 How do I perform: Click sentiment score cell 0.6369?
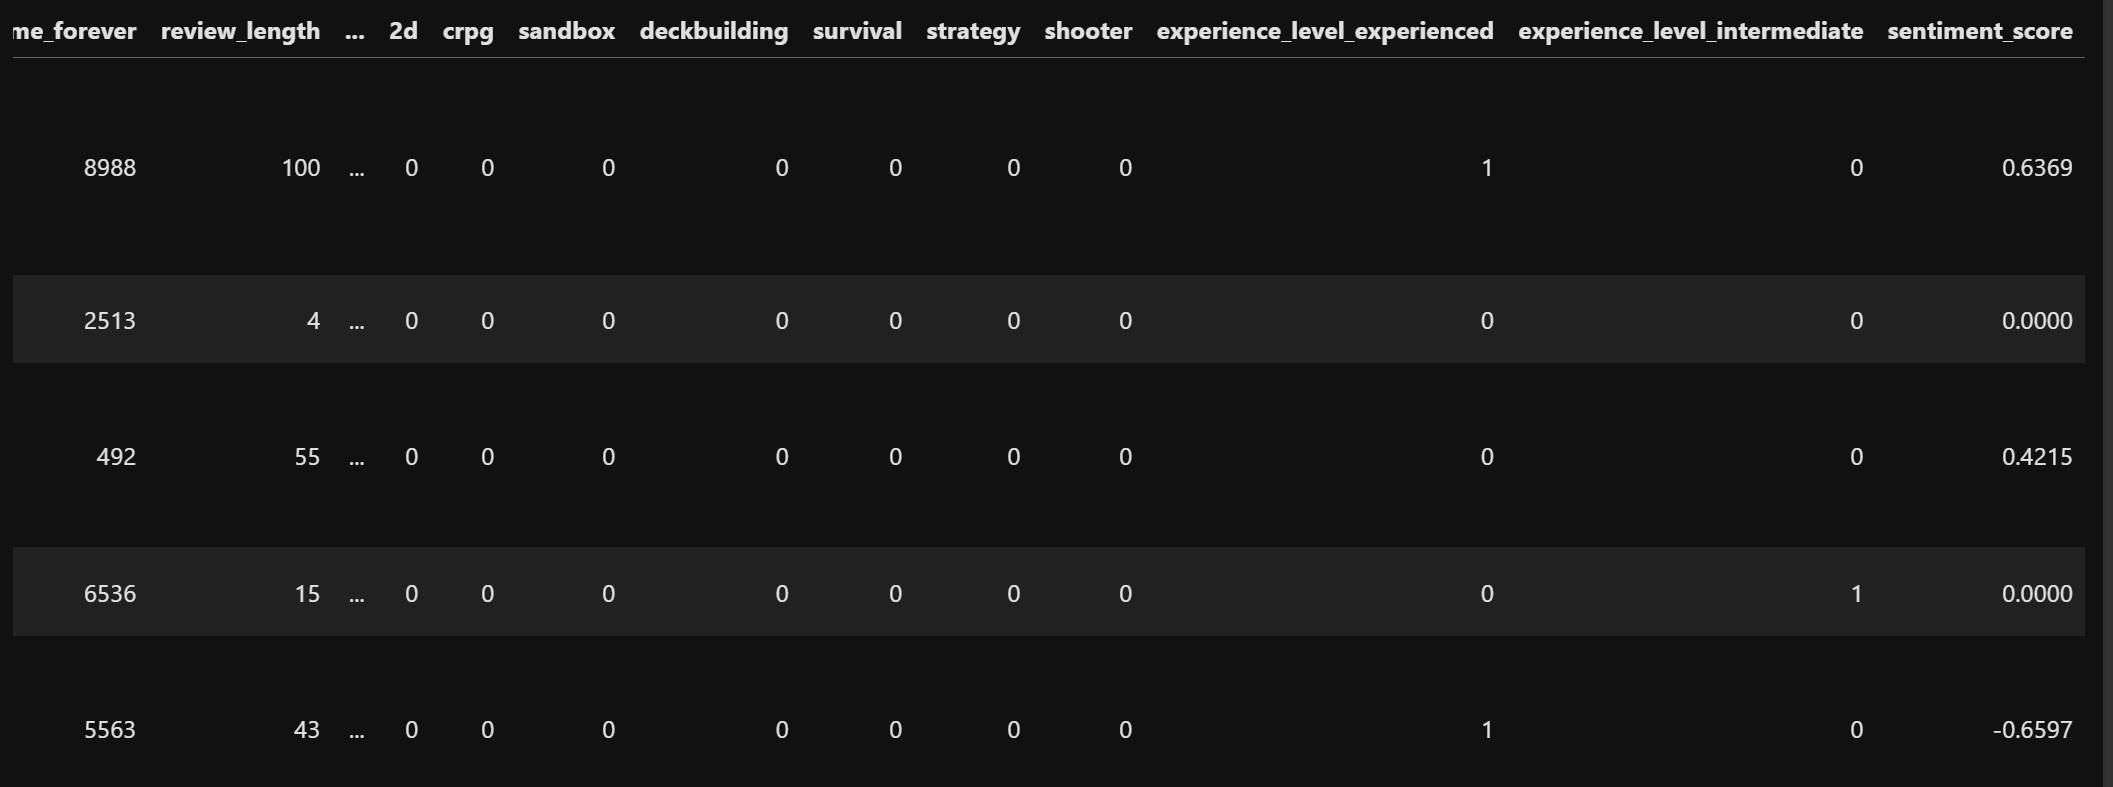pyautogui.click(x=2037, y=168)
